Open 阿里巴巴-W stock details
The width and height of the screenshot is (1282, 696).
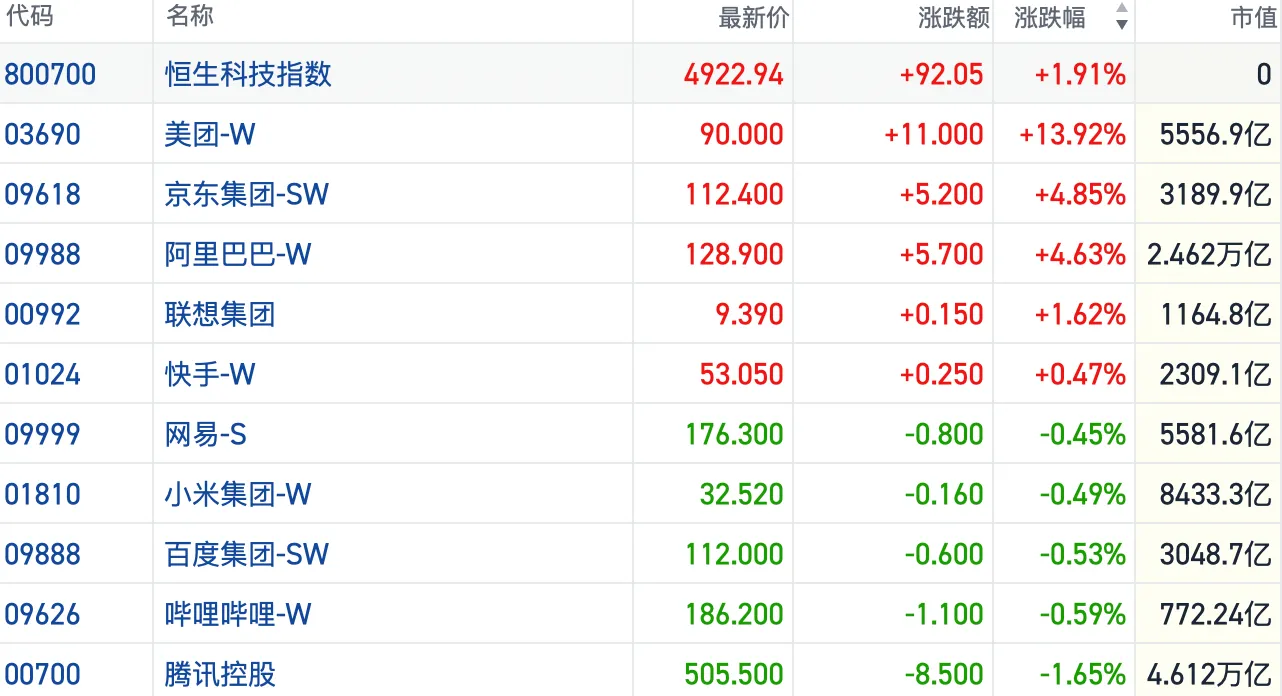coord(238,254)
